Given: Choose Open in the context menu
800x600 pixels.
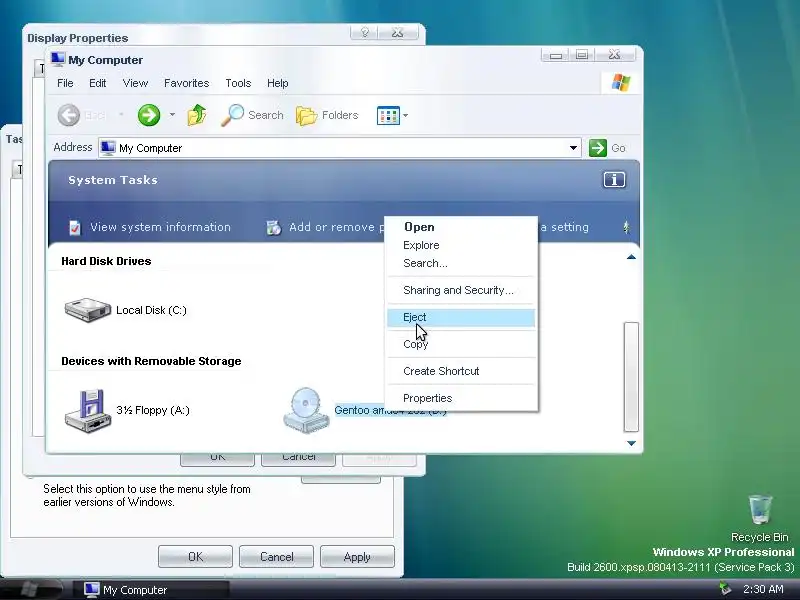Looking at the screenshot, I should click(x=461, y=227).
